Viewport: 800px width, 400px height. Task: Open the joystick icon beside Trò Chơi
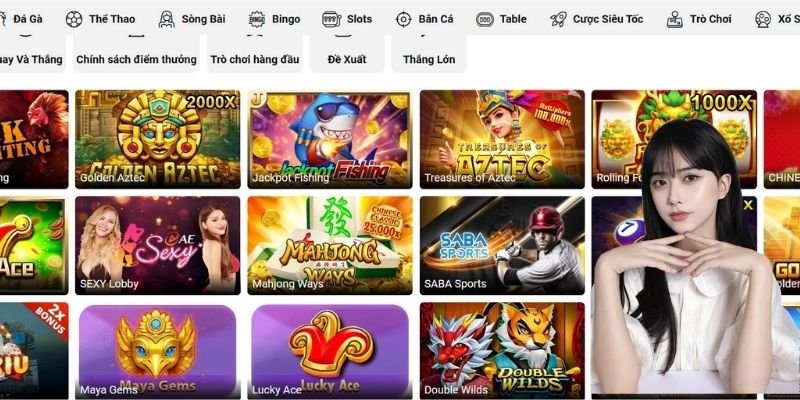point(674,19)
